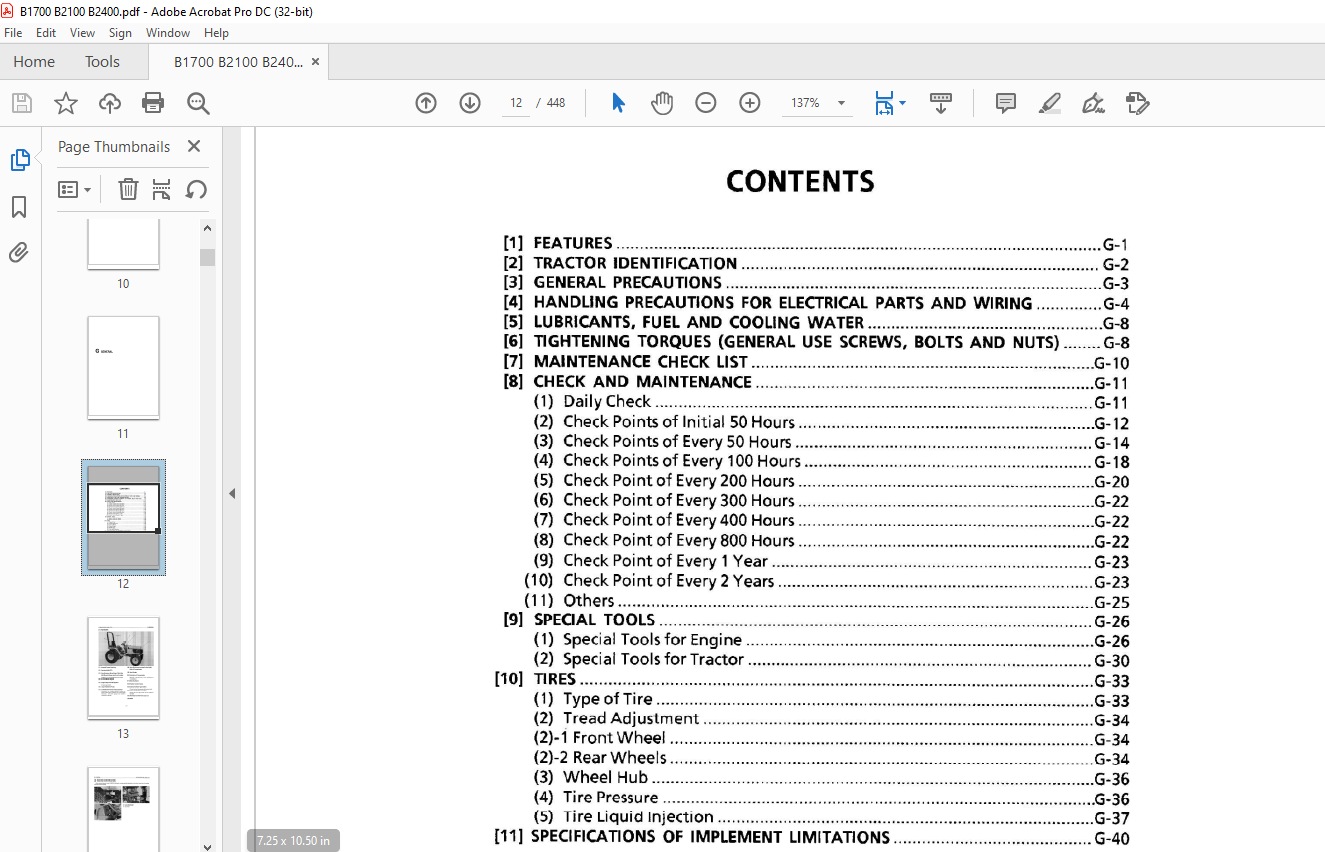Screen dimensions: 1325x852
Task: Click the Tire Pressure contents line
Action: [830, 798]
